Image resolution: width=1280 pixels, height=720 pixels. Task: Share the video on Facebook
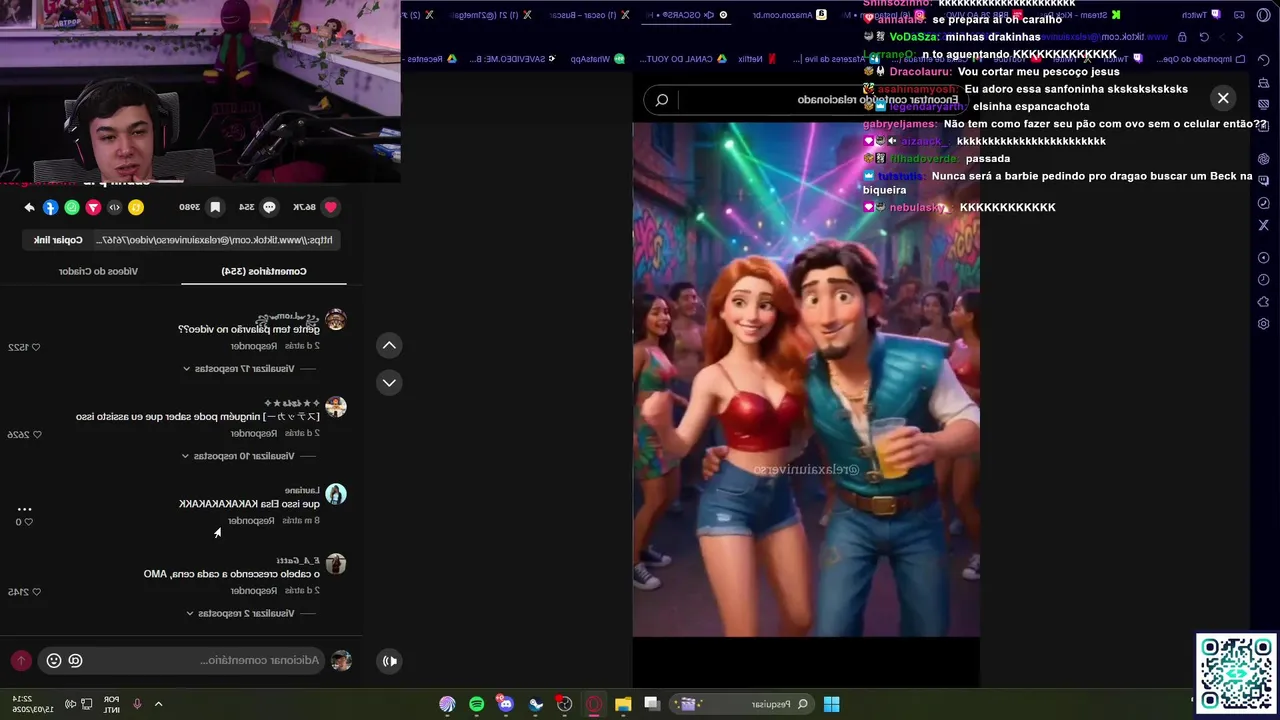(50, 207)
